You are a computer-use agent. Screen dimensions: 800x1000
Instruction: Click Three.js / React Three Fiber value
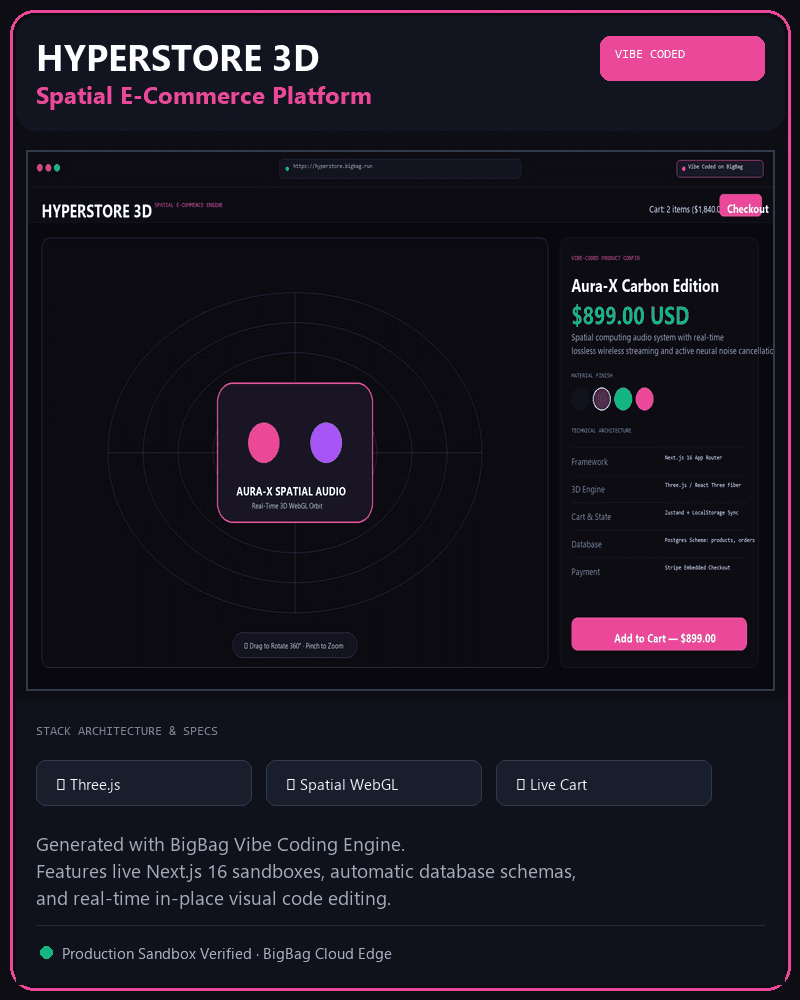[x=702, y=485]
